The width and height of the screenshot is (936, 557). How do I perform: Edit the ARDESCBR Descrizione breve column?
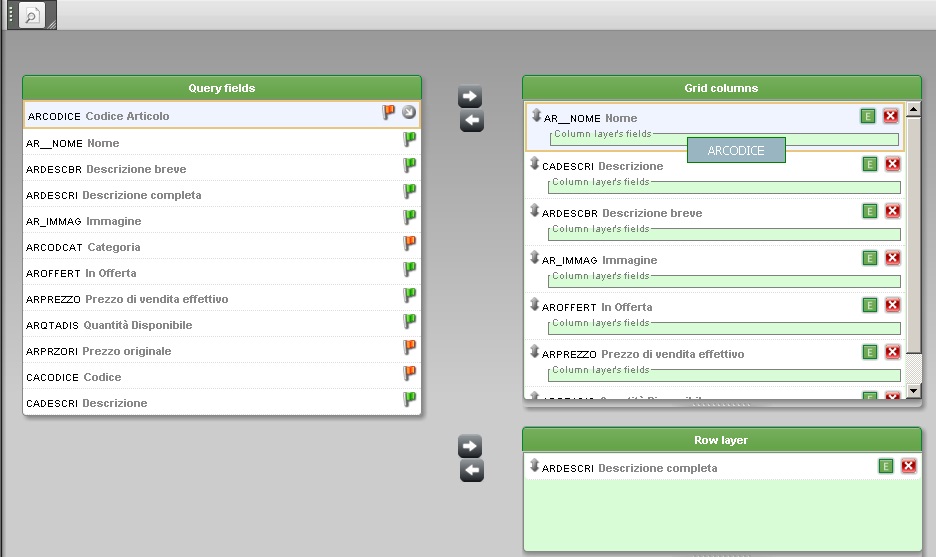tap(868, 211)
